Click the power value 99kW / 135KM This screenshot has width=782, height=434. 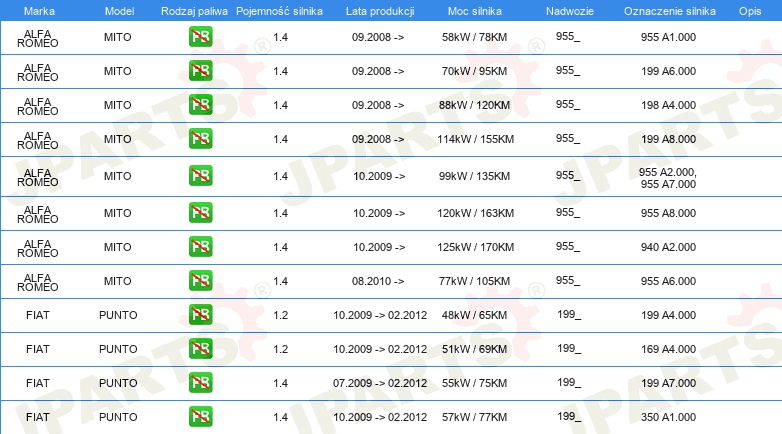tap(474, 176)
